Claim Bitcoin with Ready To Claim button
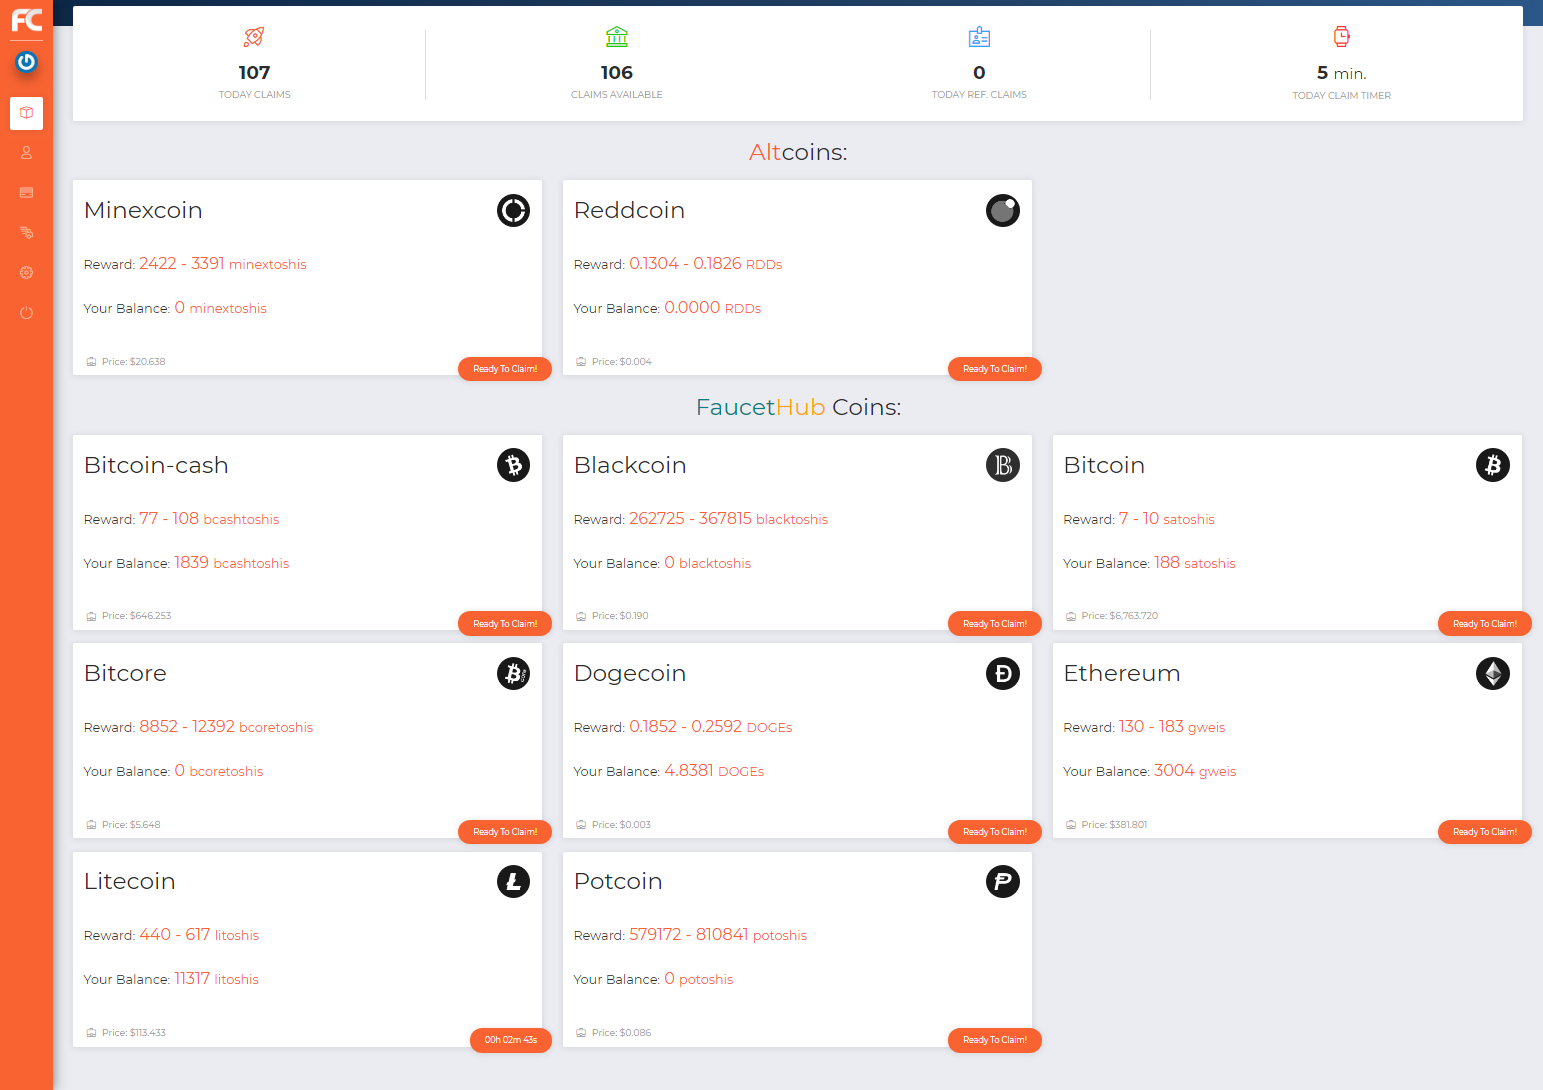1543x1090 pixels. coord(1485,624)
